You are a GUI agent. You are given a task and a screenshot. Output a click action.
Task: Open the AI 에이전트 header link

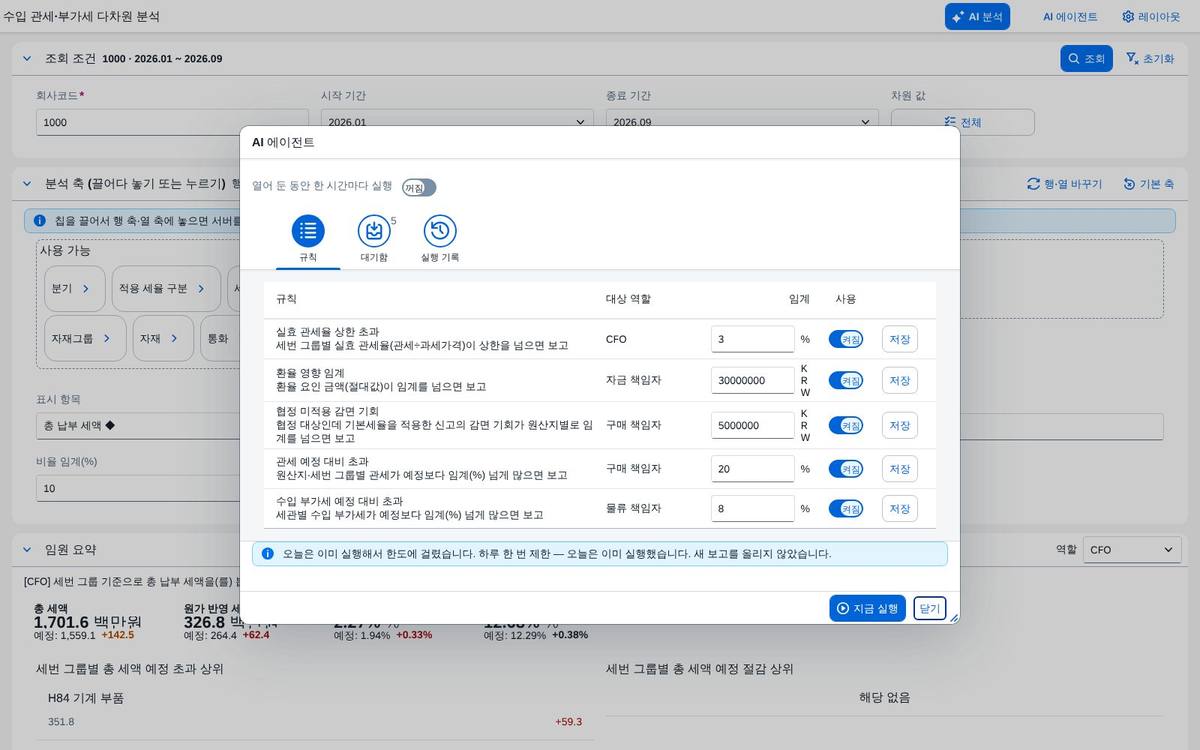1070,17
